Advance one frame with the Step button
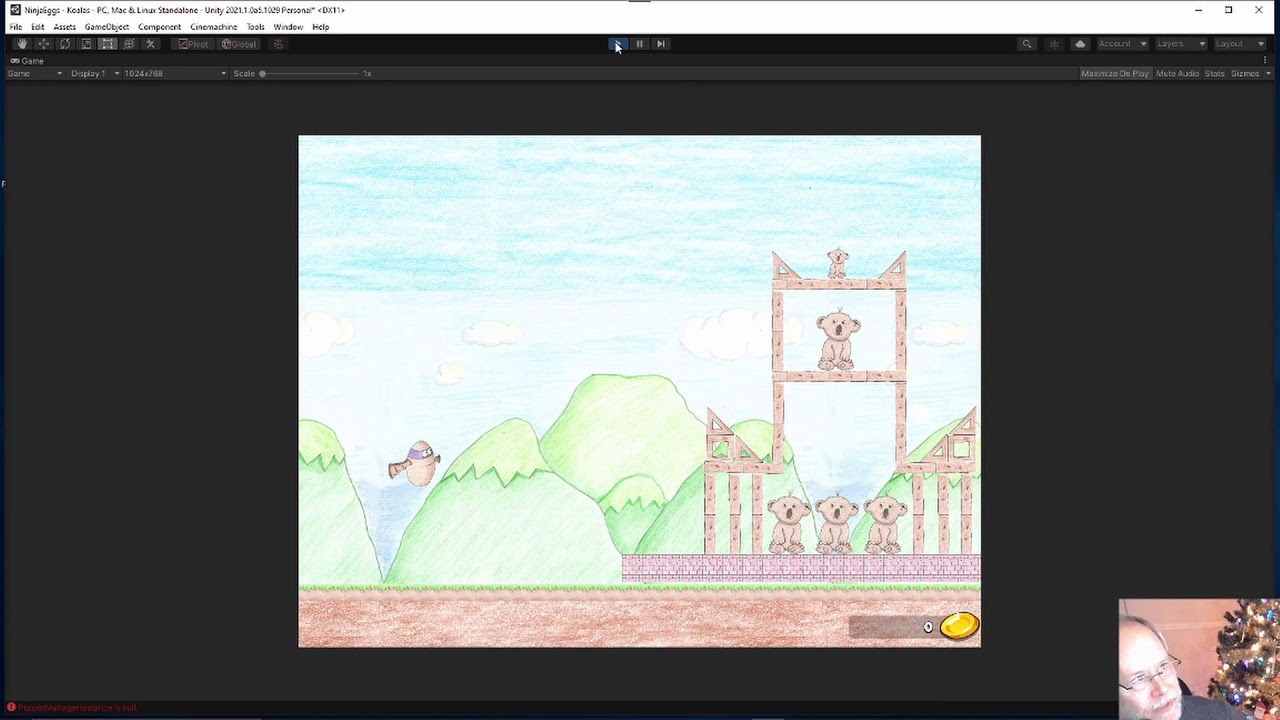 [x=661, y=44]
